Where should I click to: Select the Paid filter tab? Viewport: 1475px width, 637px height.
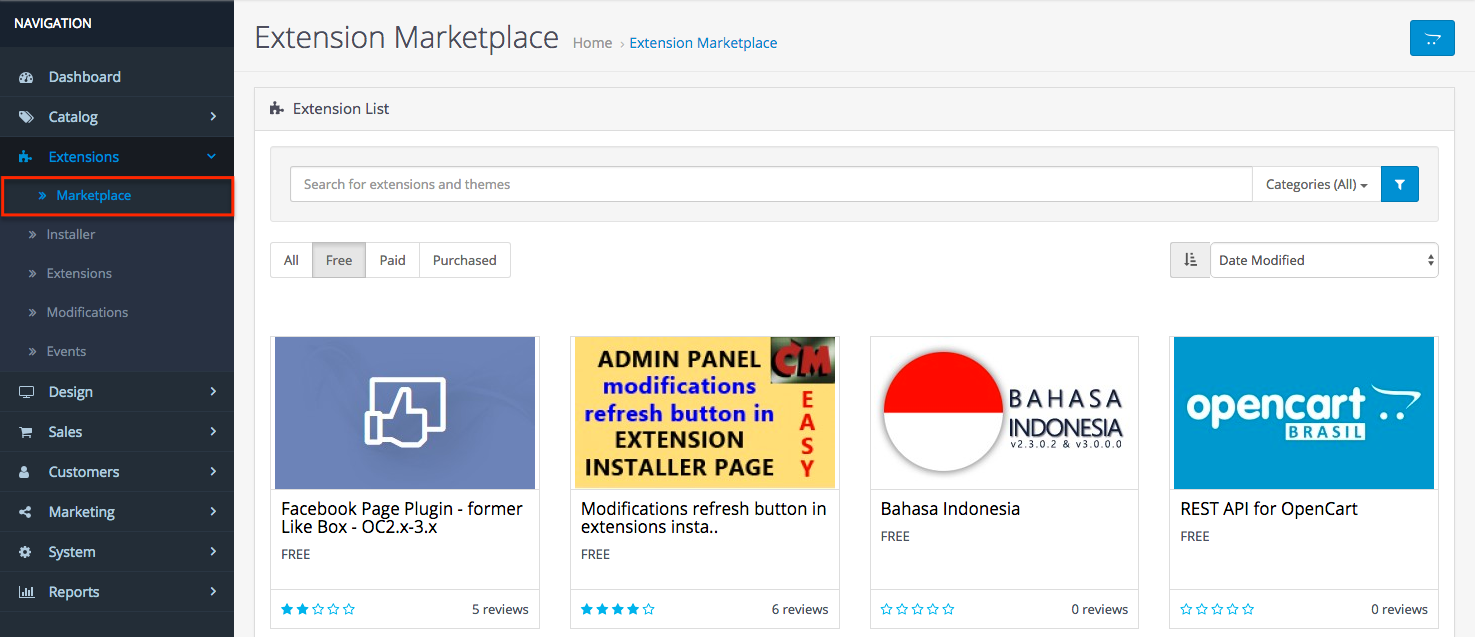click(x=392, y=260)
